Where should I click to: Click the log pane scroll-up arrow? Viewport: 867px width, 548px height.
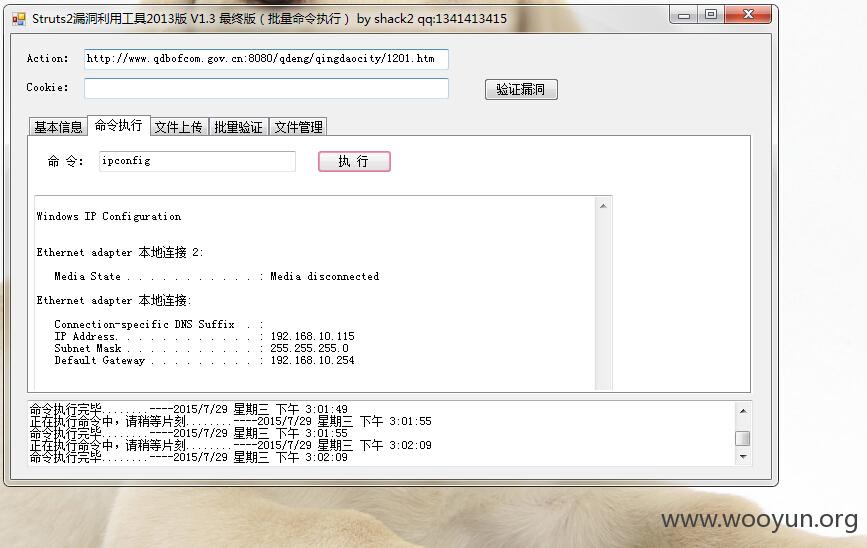click(x=743, y=411)
